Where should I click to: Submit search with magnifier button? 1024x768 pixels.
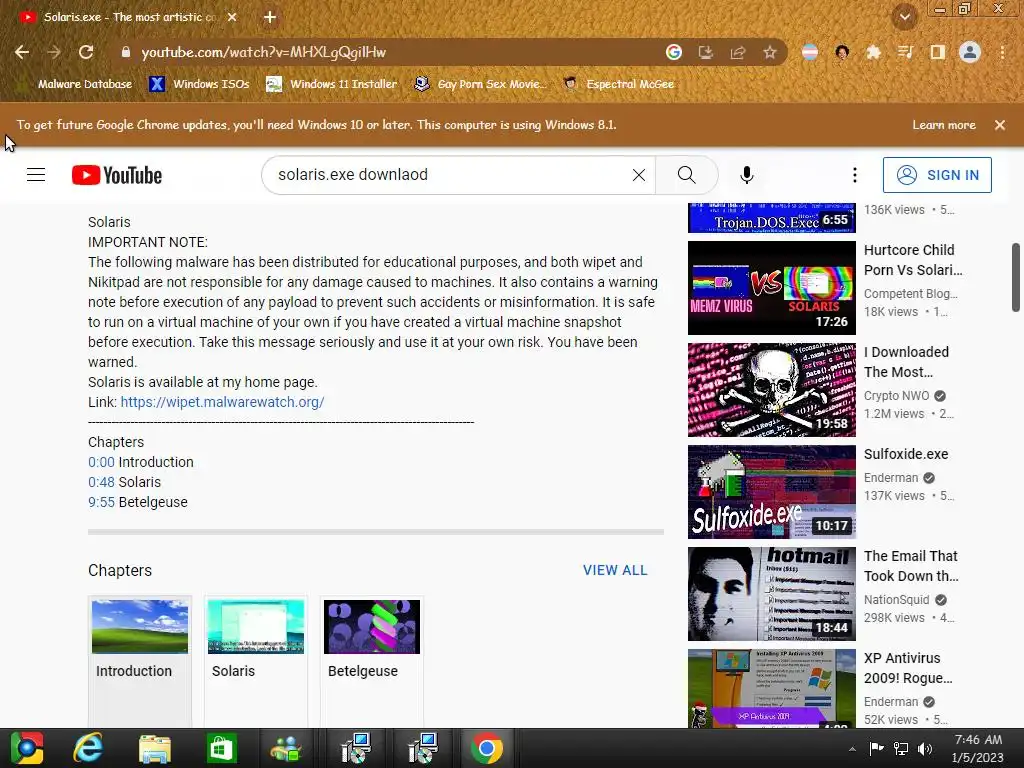(686, 175)
